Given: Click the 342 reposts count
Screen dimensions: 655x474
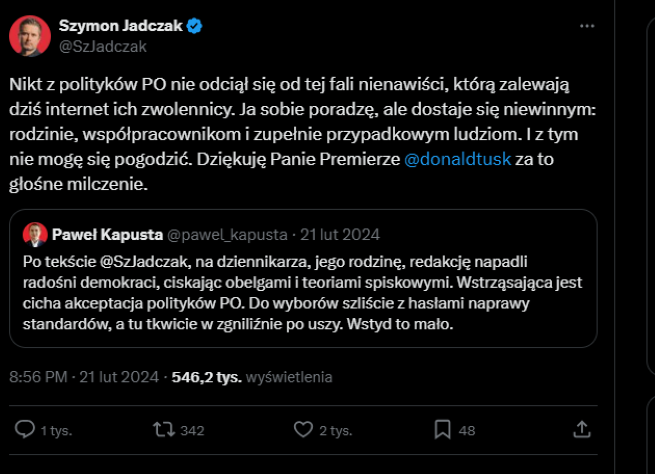Looking at the screenshot, I should (192, 431).
